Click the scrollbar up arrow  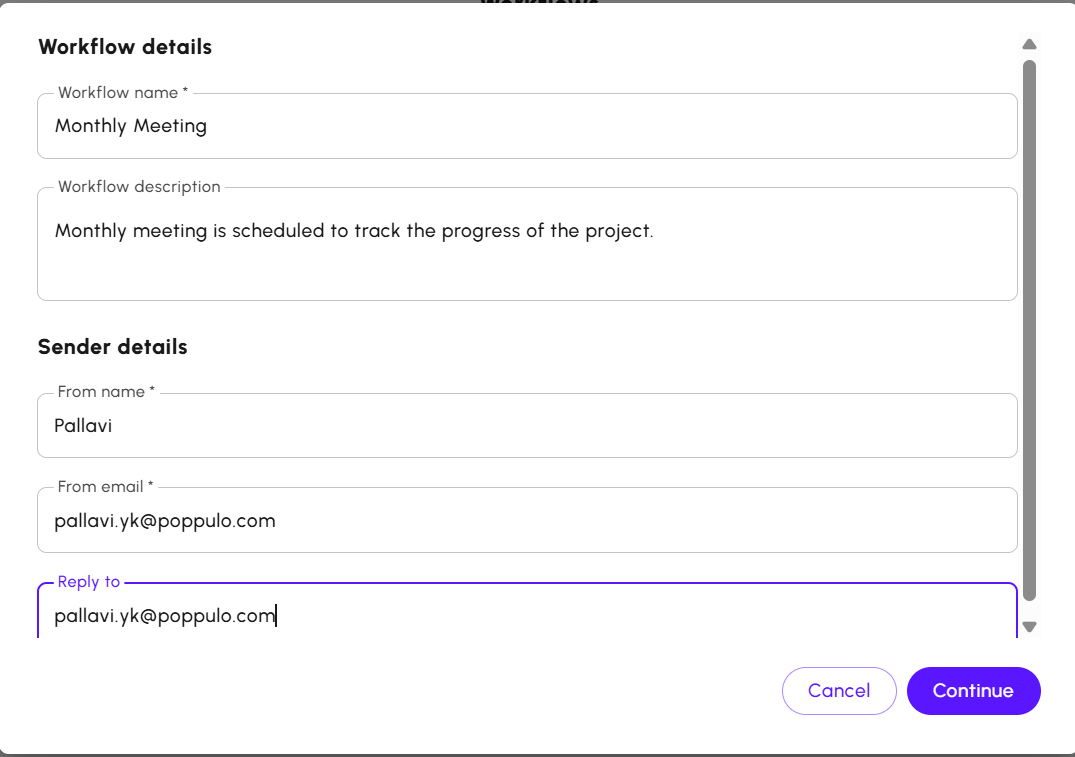pos(1029,44)
